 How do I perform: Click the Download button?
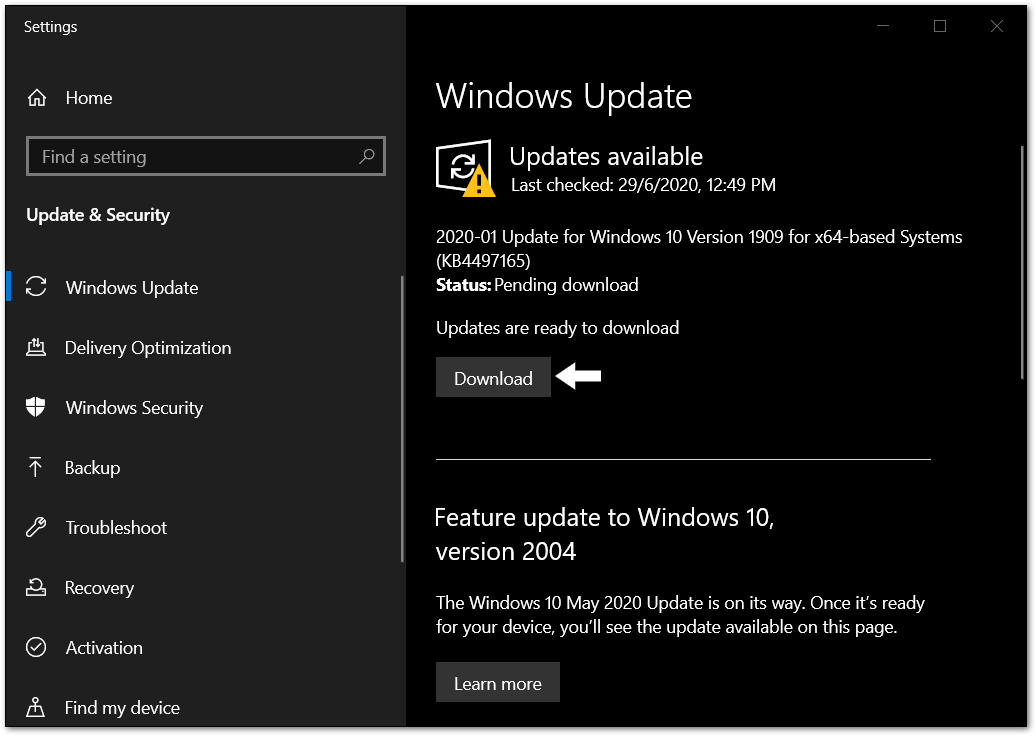coord(493,377)
